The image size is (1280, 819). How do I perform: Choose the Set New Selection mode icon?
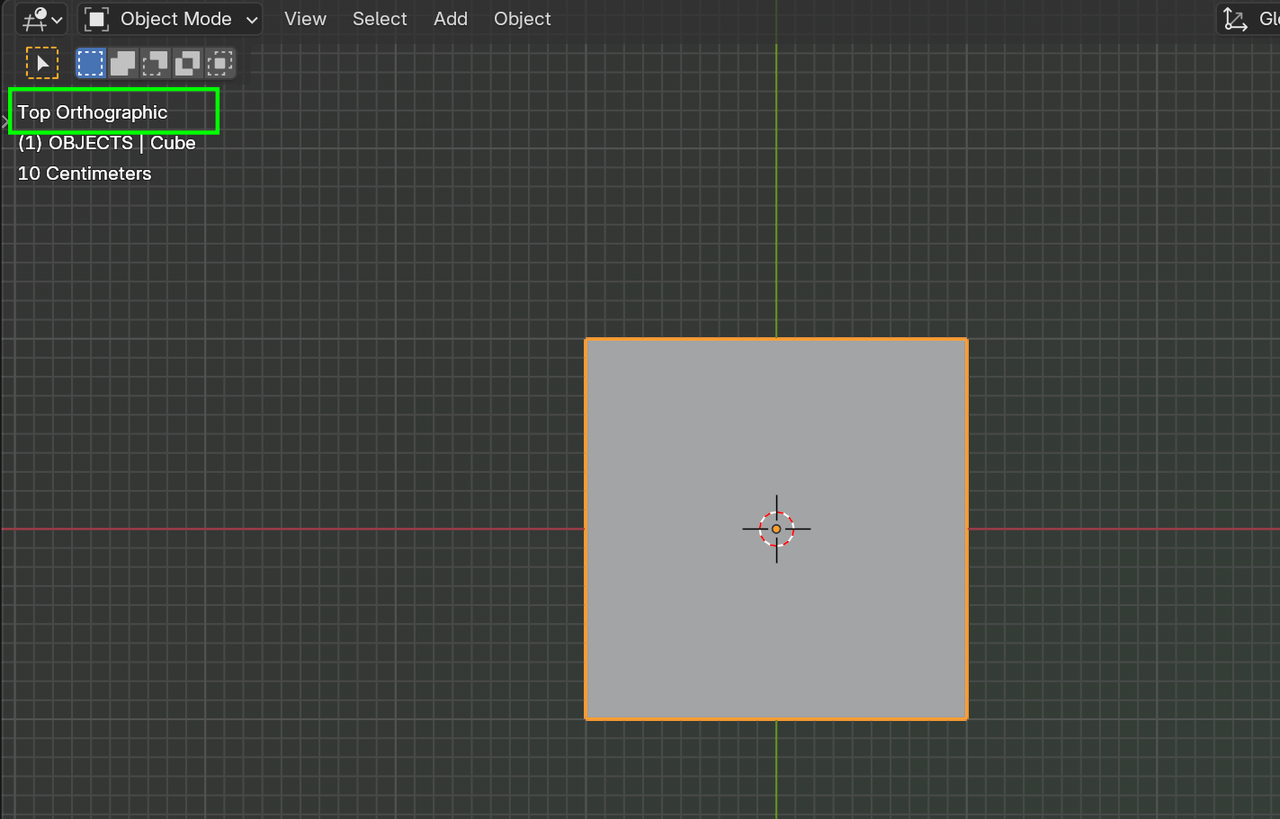[x=91, y=64]
